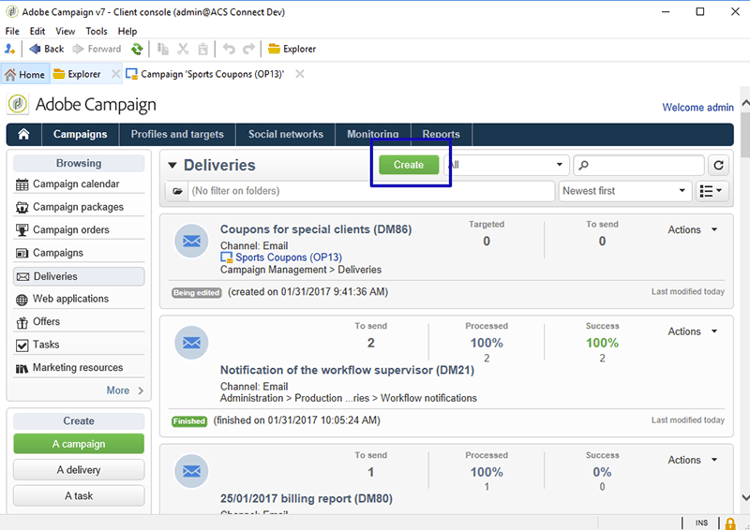Click the email icon of Coupons delivery

(191, 241)
